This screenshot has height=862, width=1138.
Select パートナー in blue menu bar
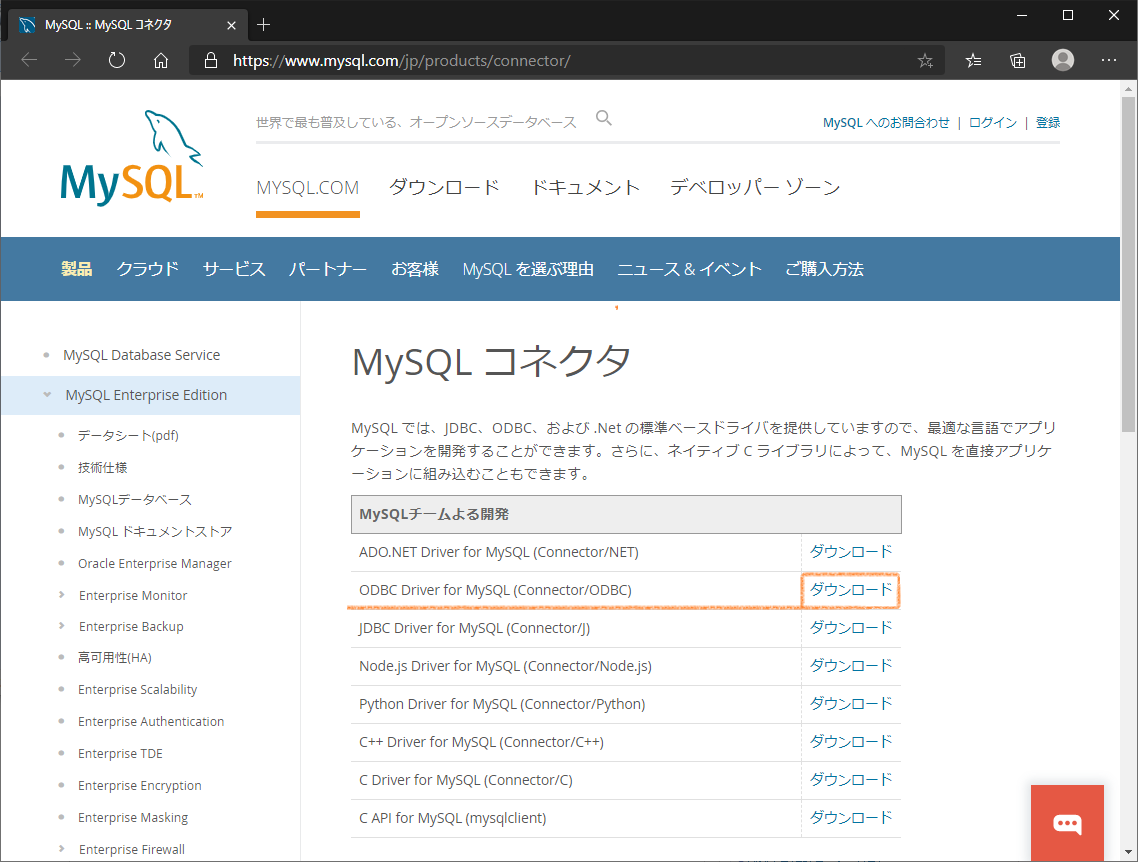[328, 269]
